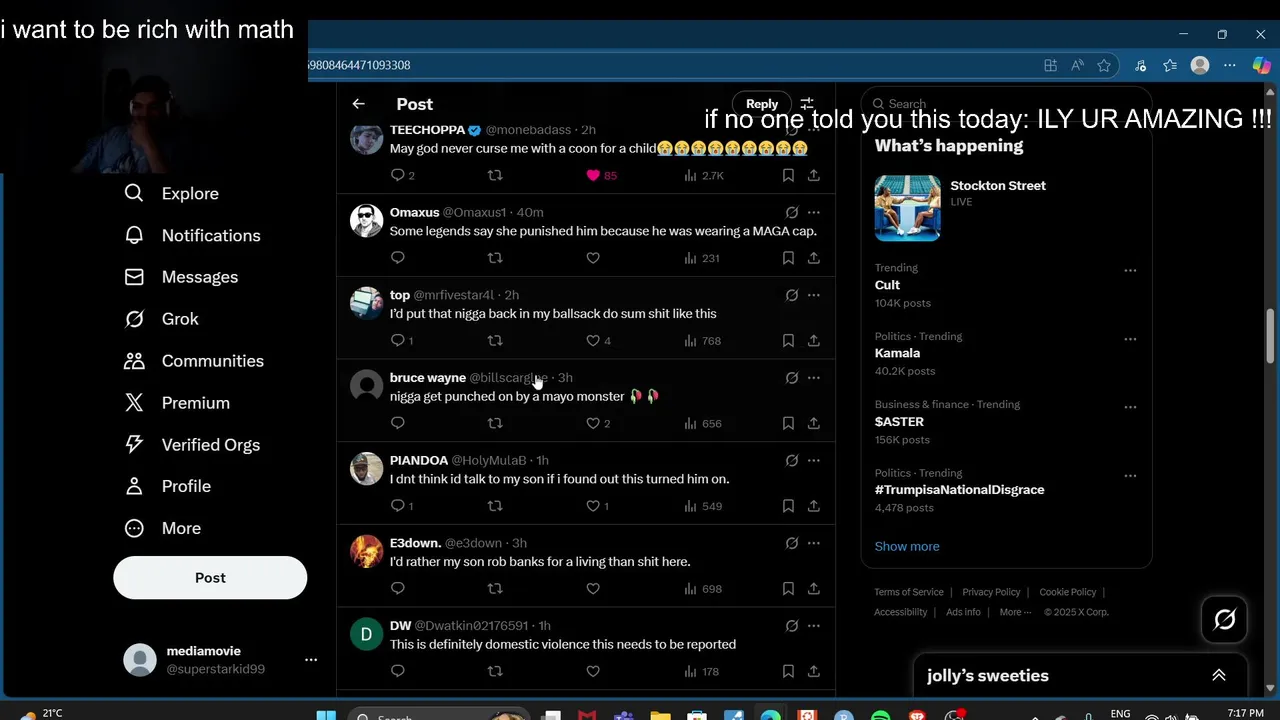Open Accessibility footer link
Screen dimensions: 1280x720
pyautogui.click(x=901, y=612)
